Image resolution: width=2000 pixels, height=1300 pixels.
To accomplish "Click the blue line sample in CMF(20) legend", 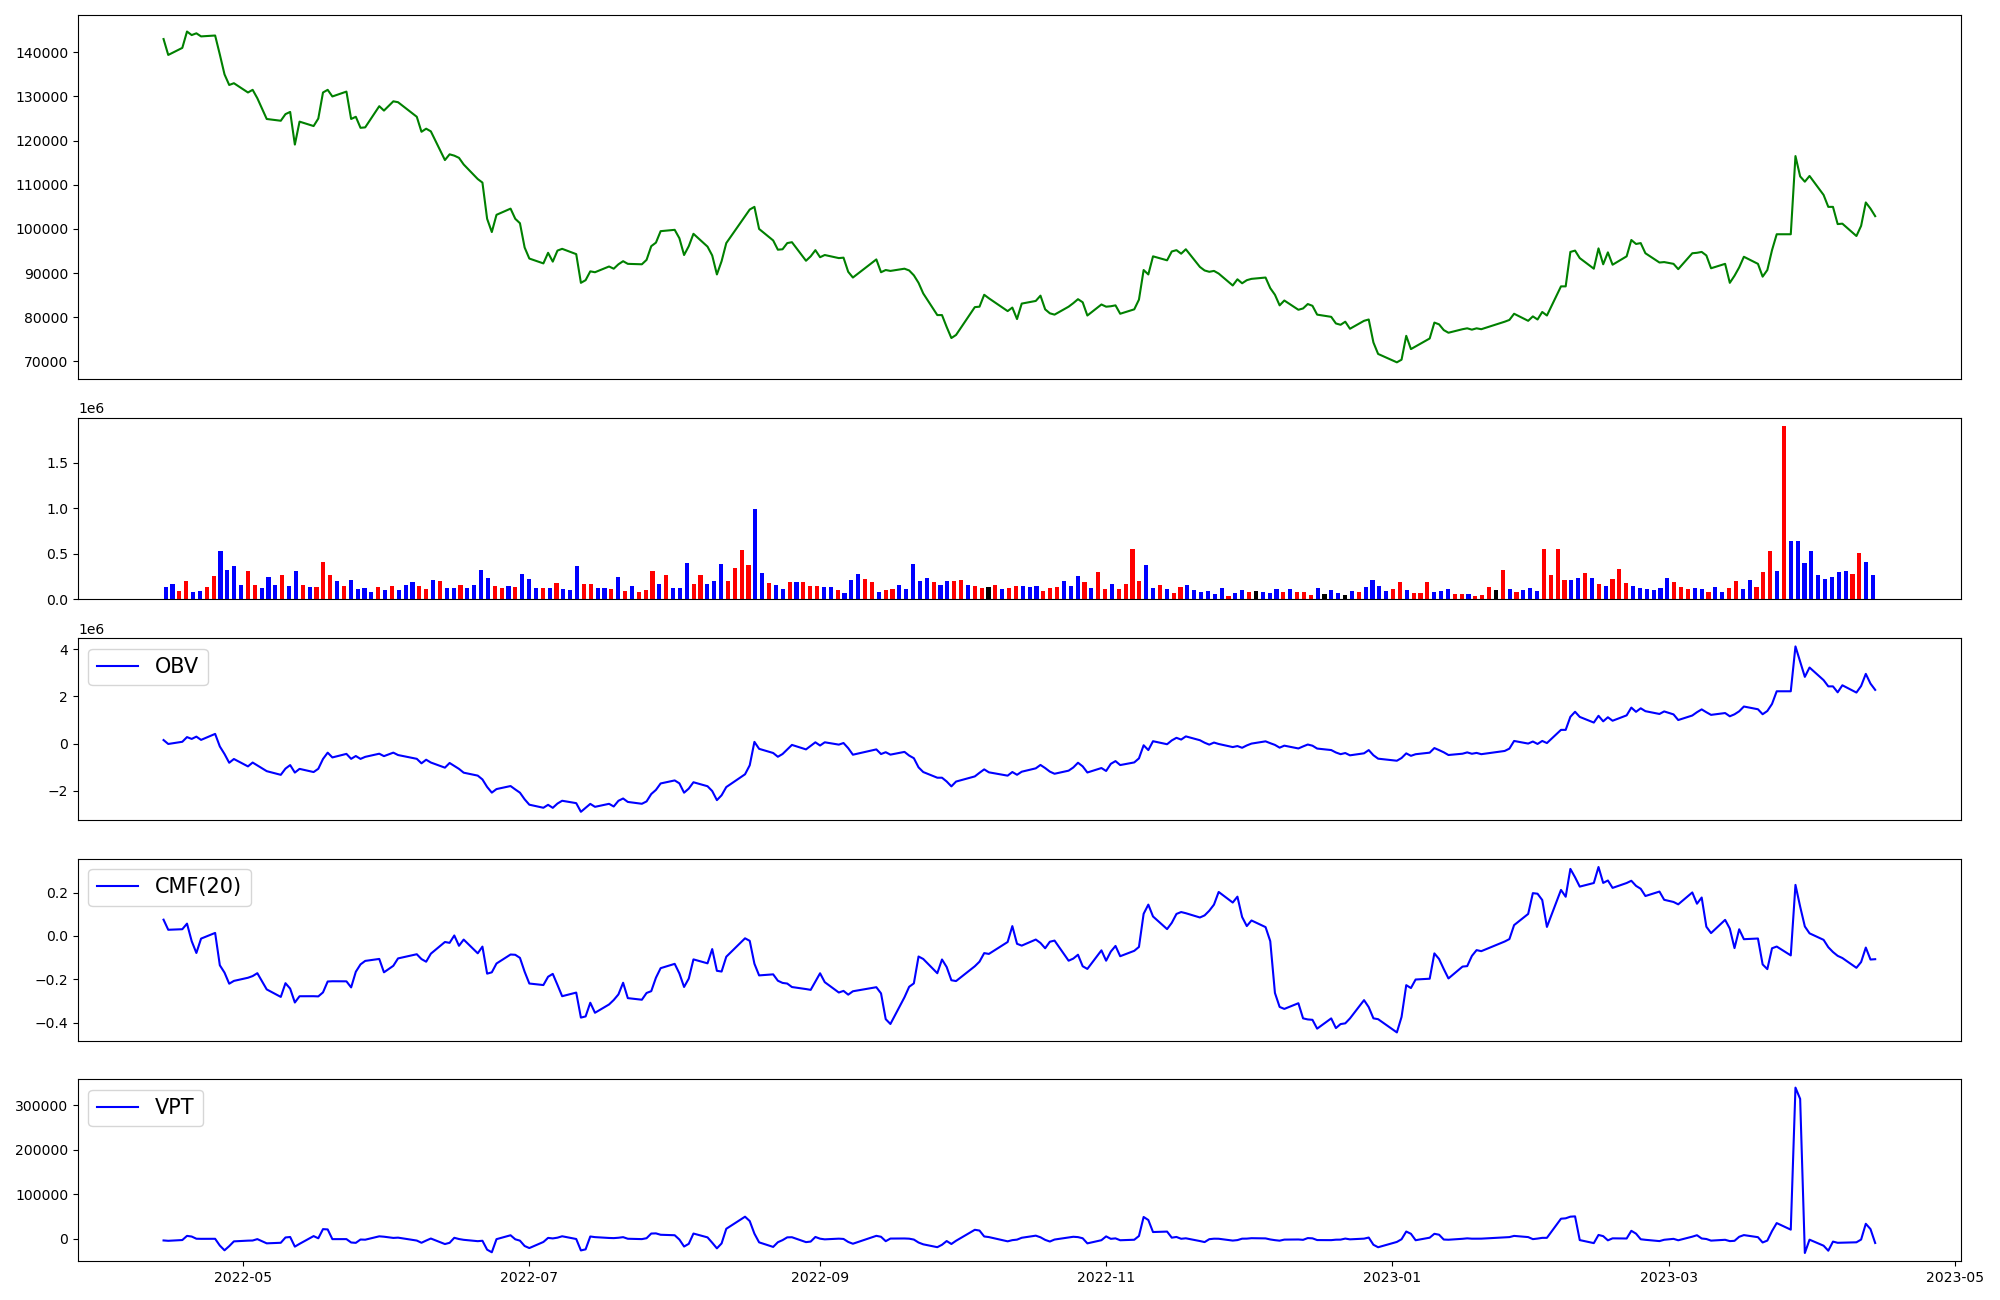I will pos(118,887).
